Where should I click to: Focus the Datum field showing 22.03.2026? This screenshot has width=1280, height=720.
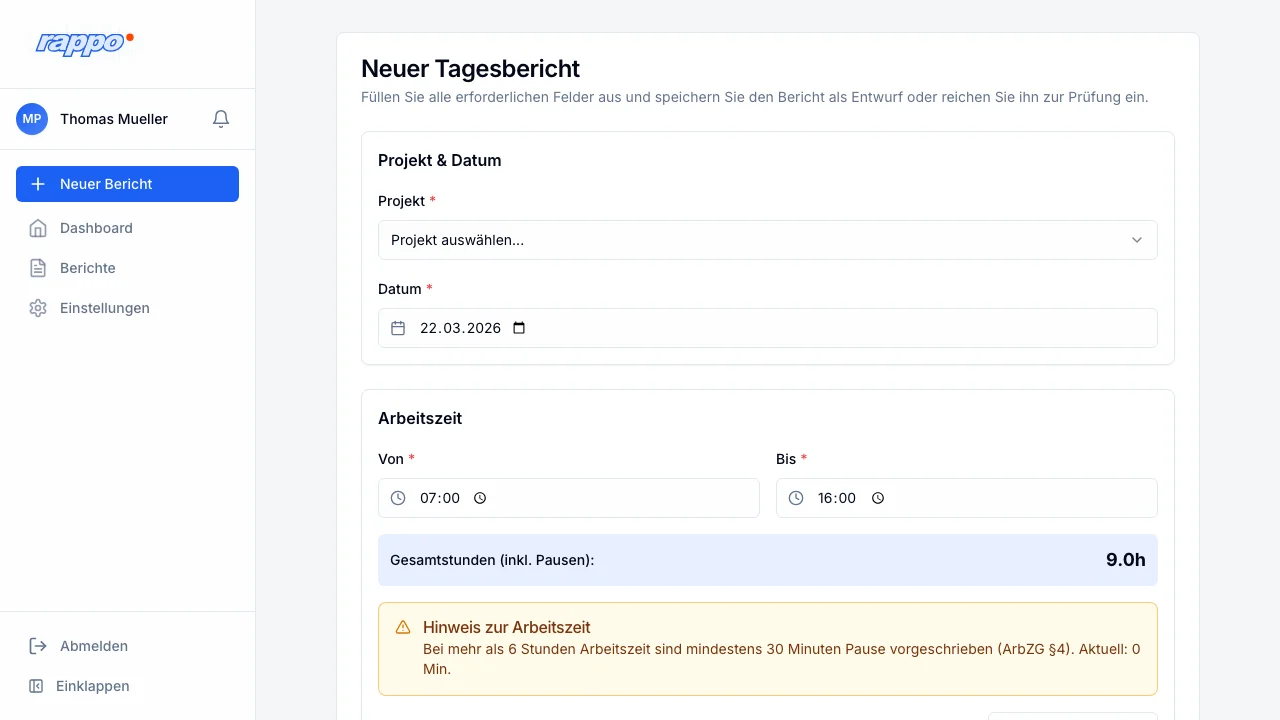point(768,328)
